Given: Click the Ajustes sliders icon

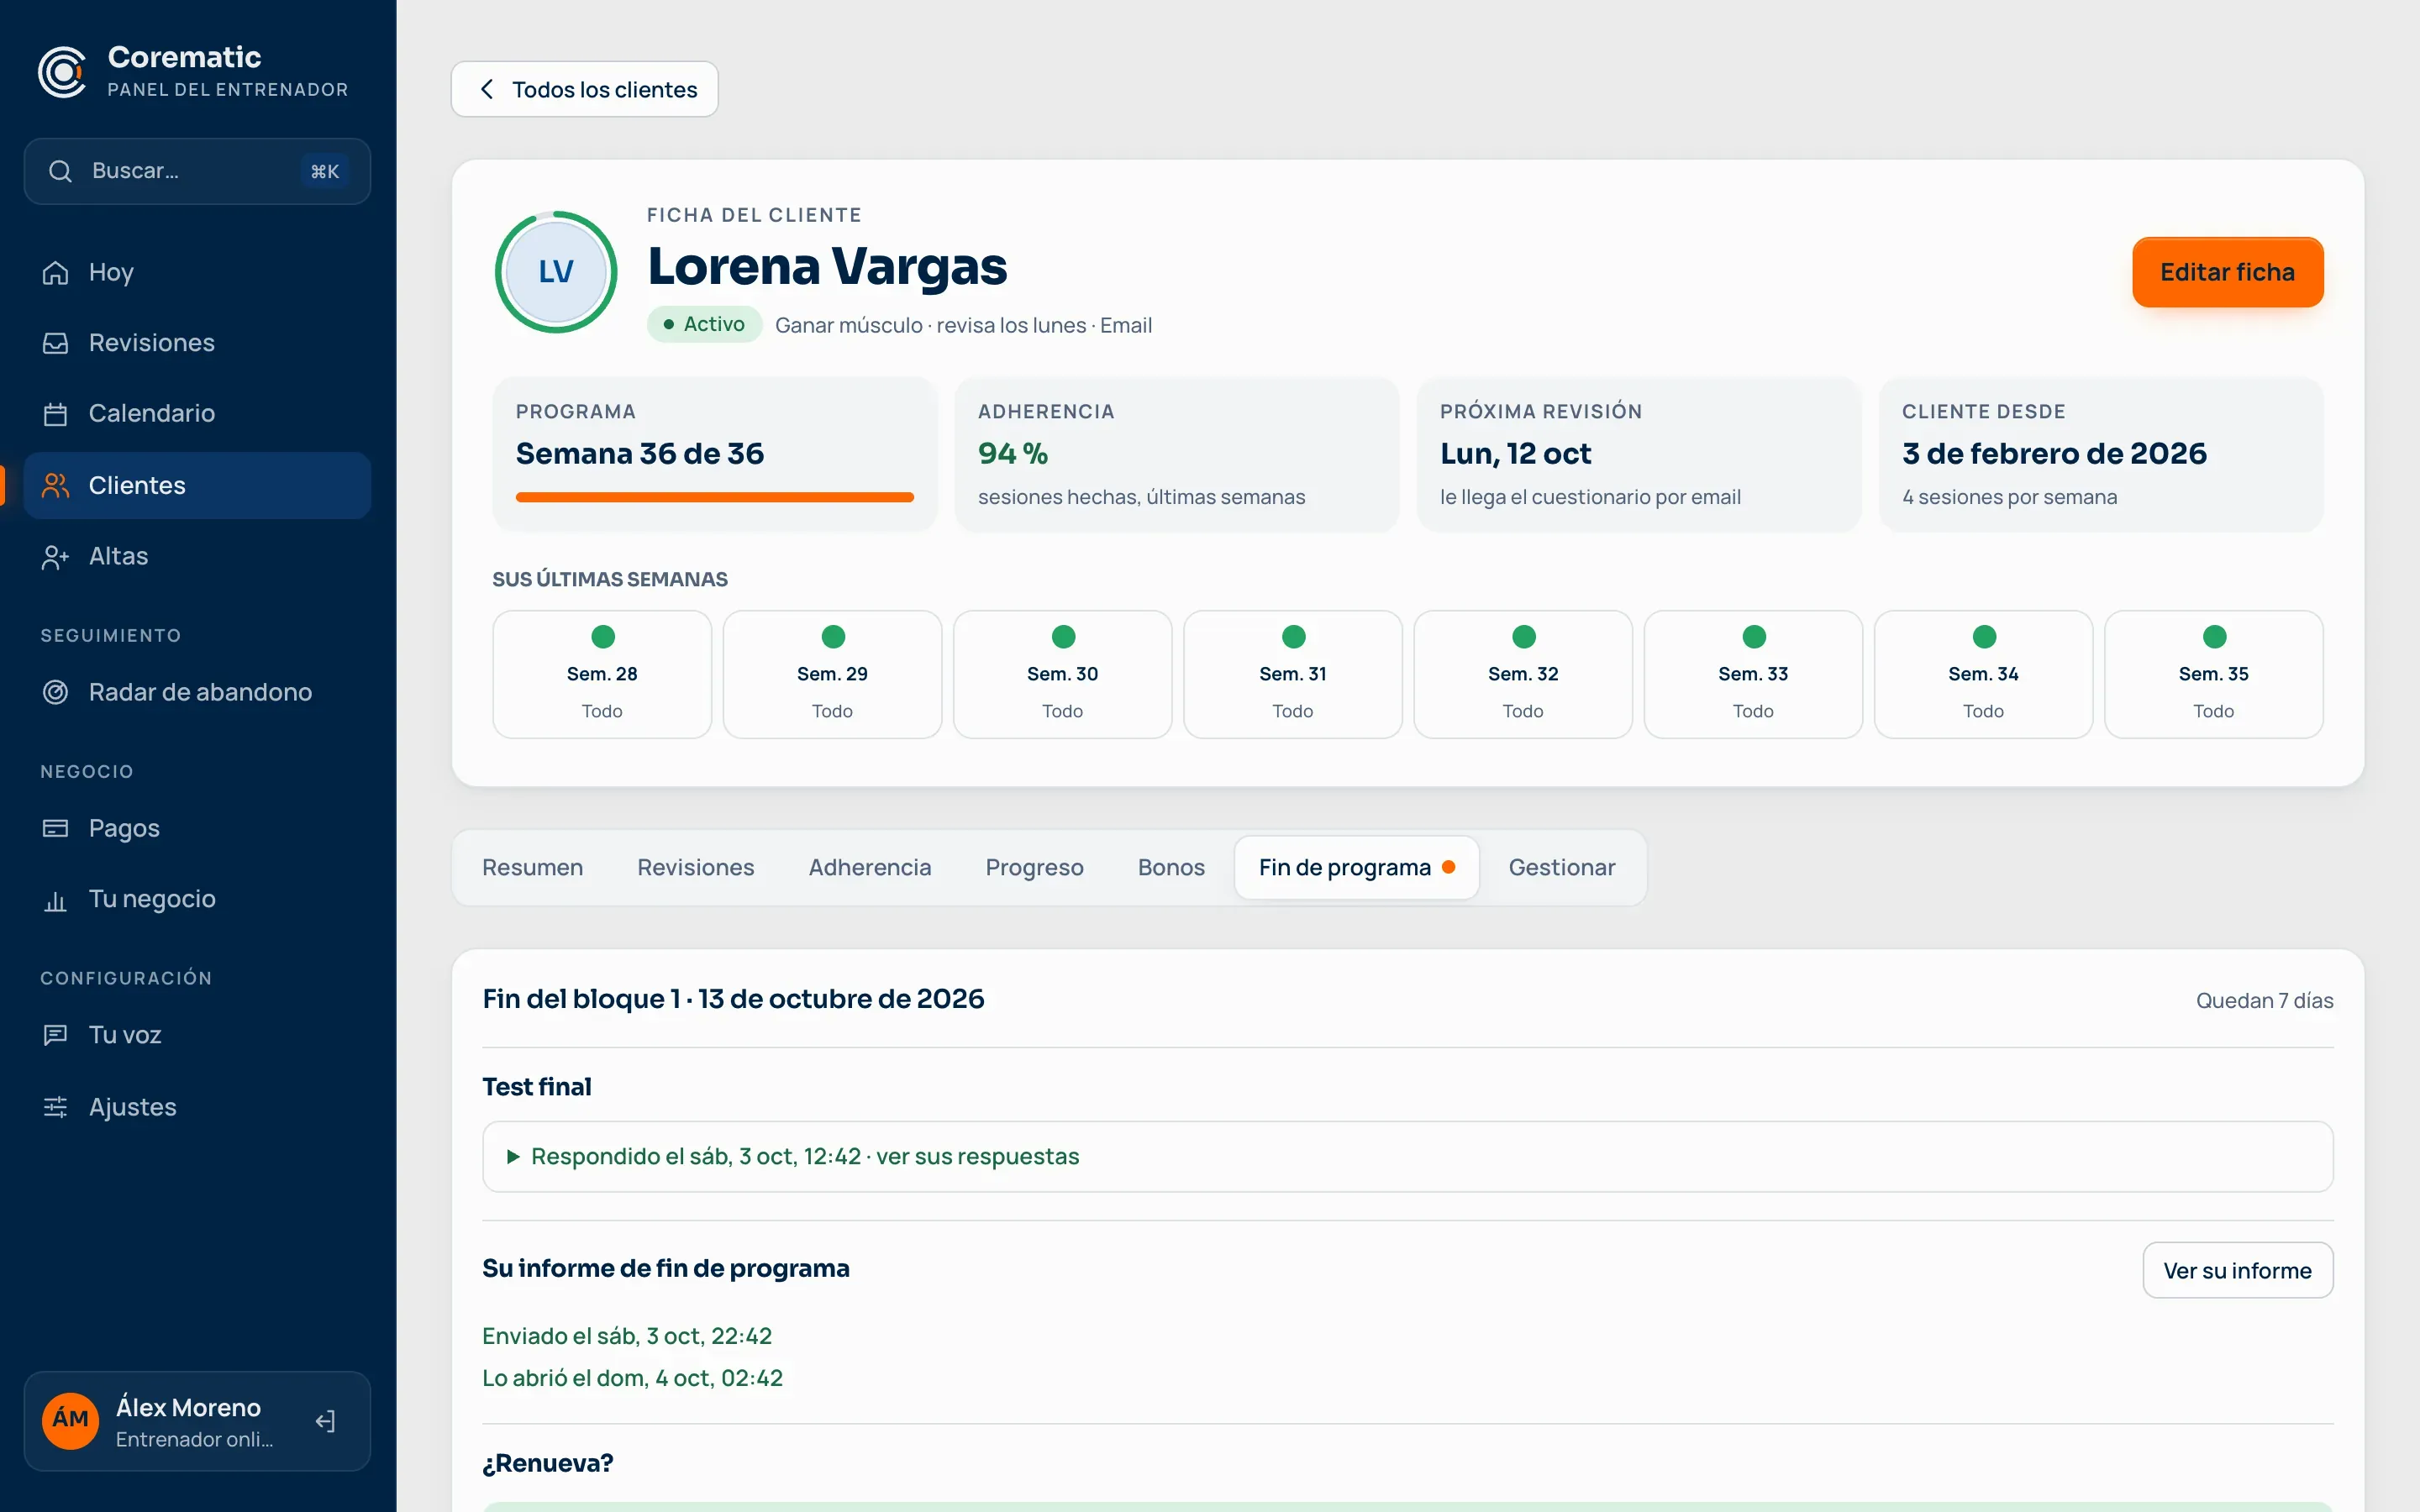Looking at the screenshot, I should 55,1107.
